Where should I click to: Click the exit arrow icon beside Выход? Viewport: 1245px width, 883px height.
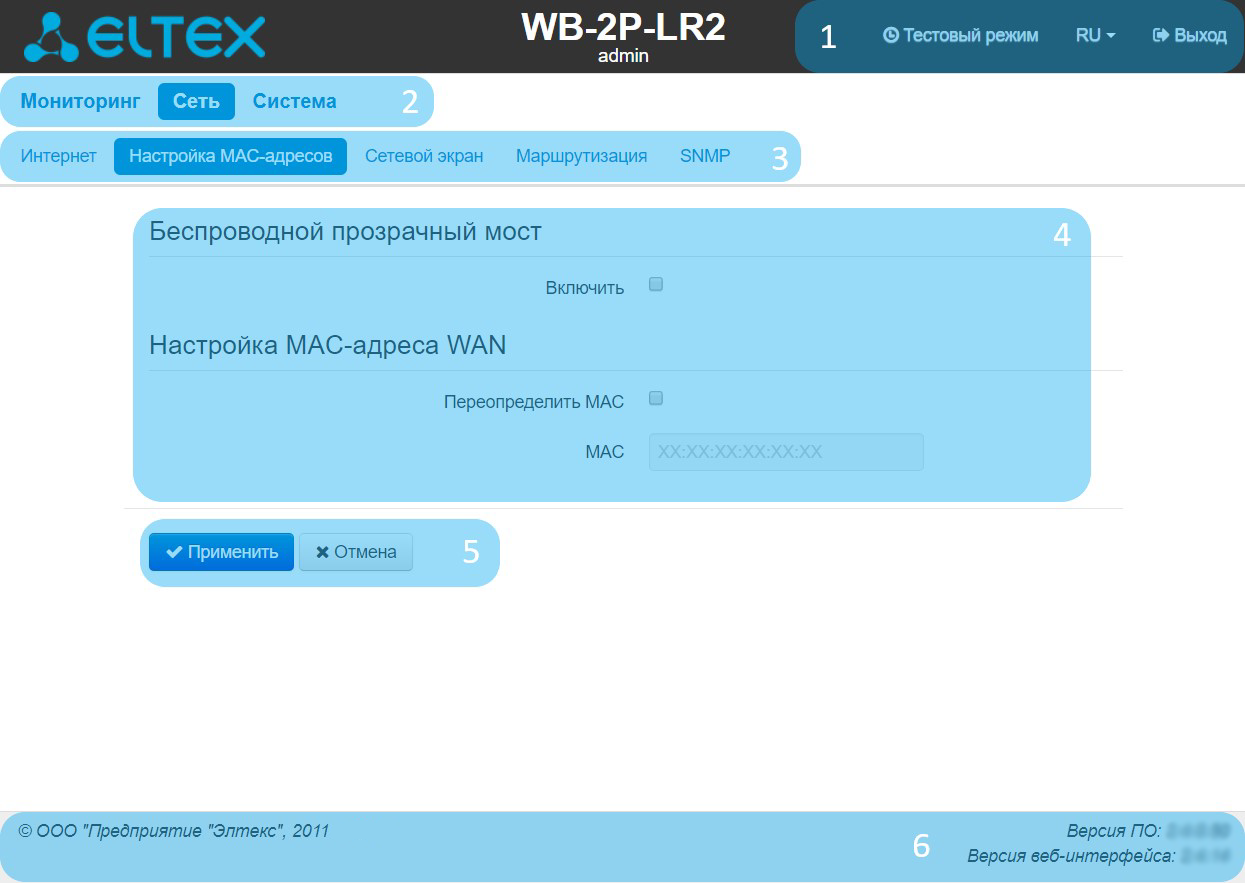point(1161,36)
